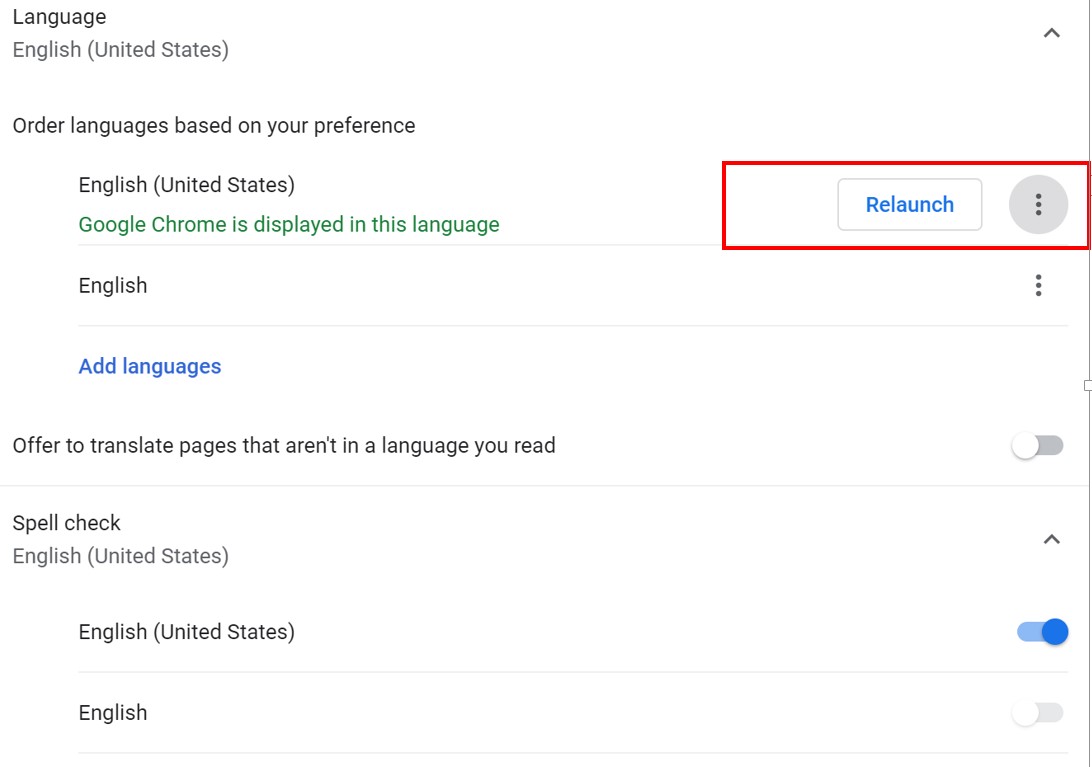Collapse the Spell check section chevron
Viewport: 1092px width, 767px height.
[x=1052, y=539]
